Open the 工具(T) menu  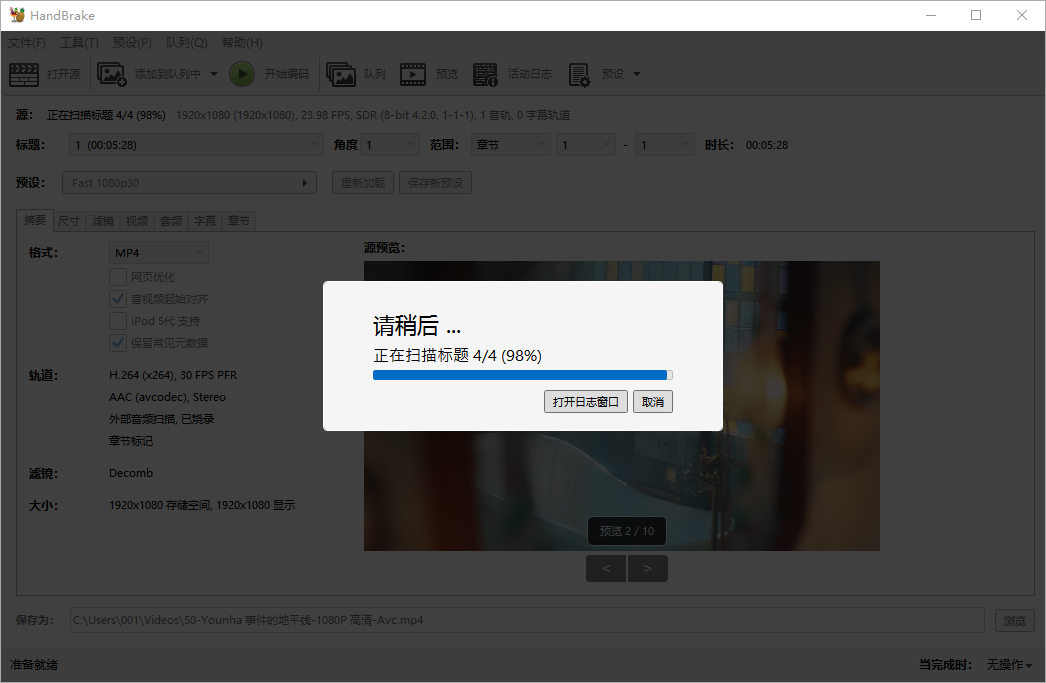pos(79,43)
